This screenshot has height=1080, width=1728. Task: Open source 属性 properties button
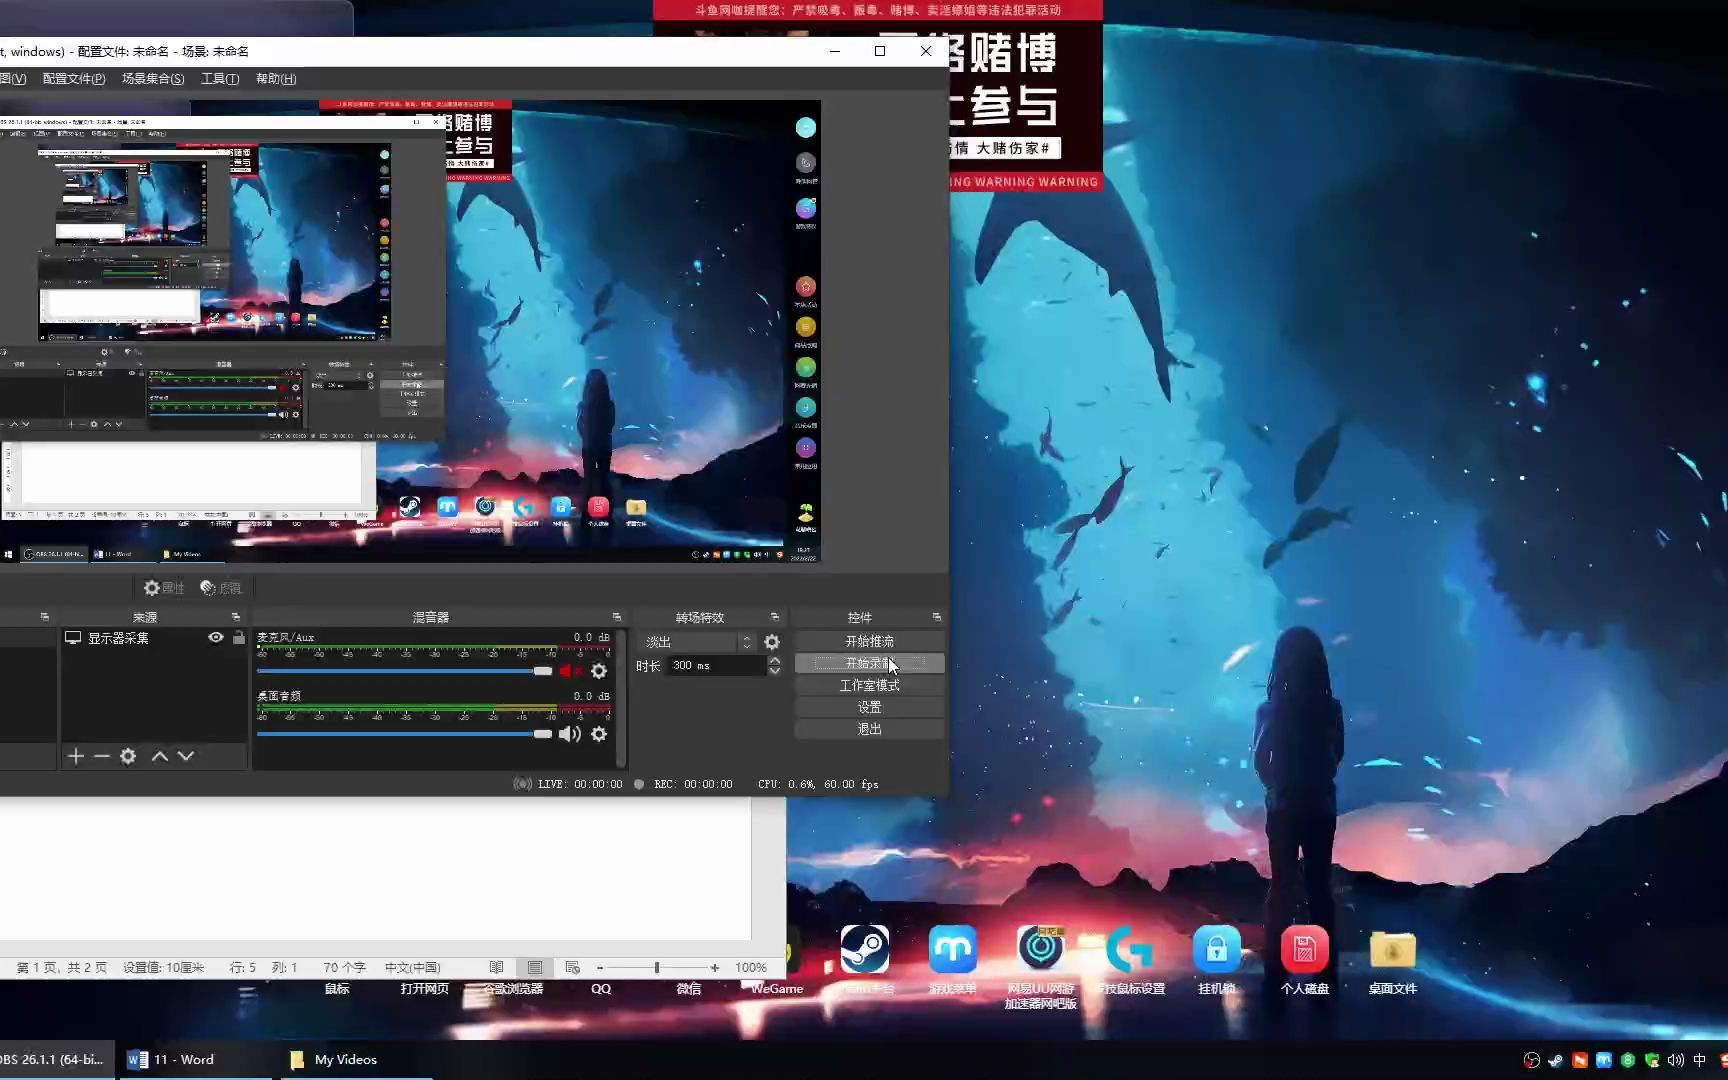click(164, 588)
